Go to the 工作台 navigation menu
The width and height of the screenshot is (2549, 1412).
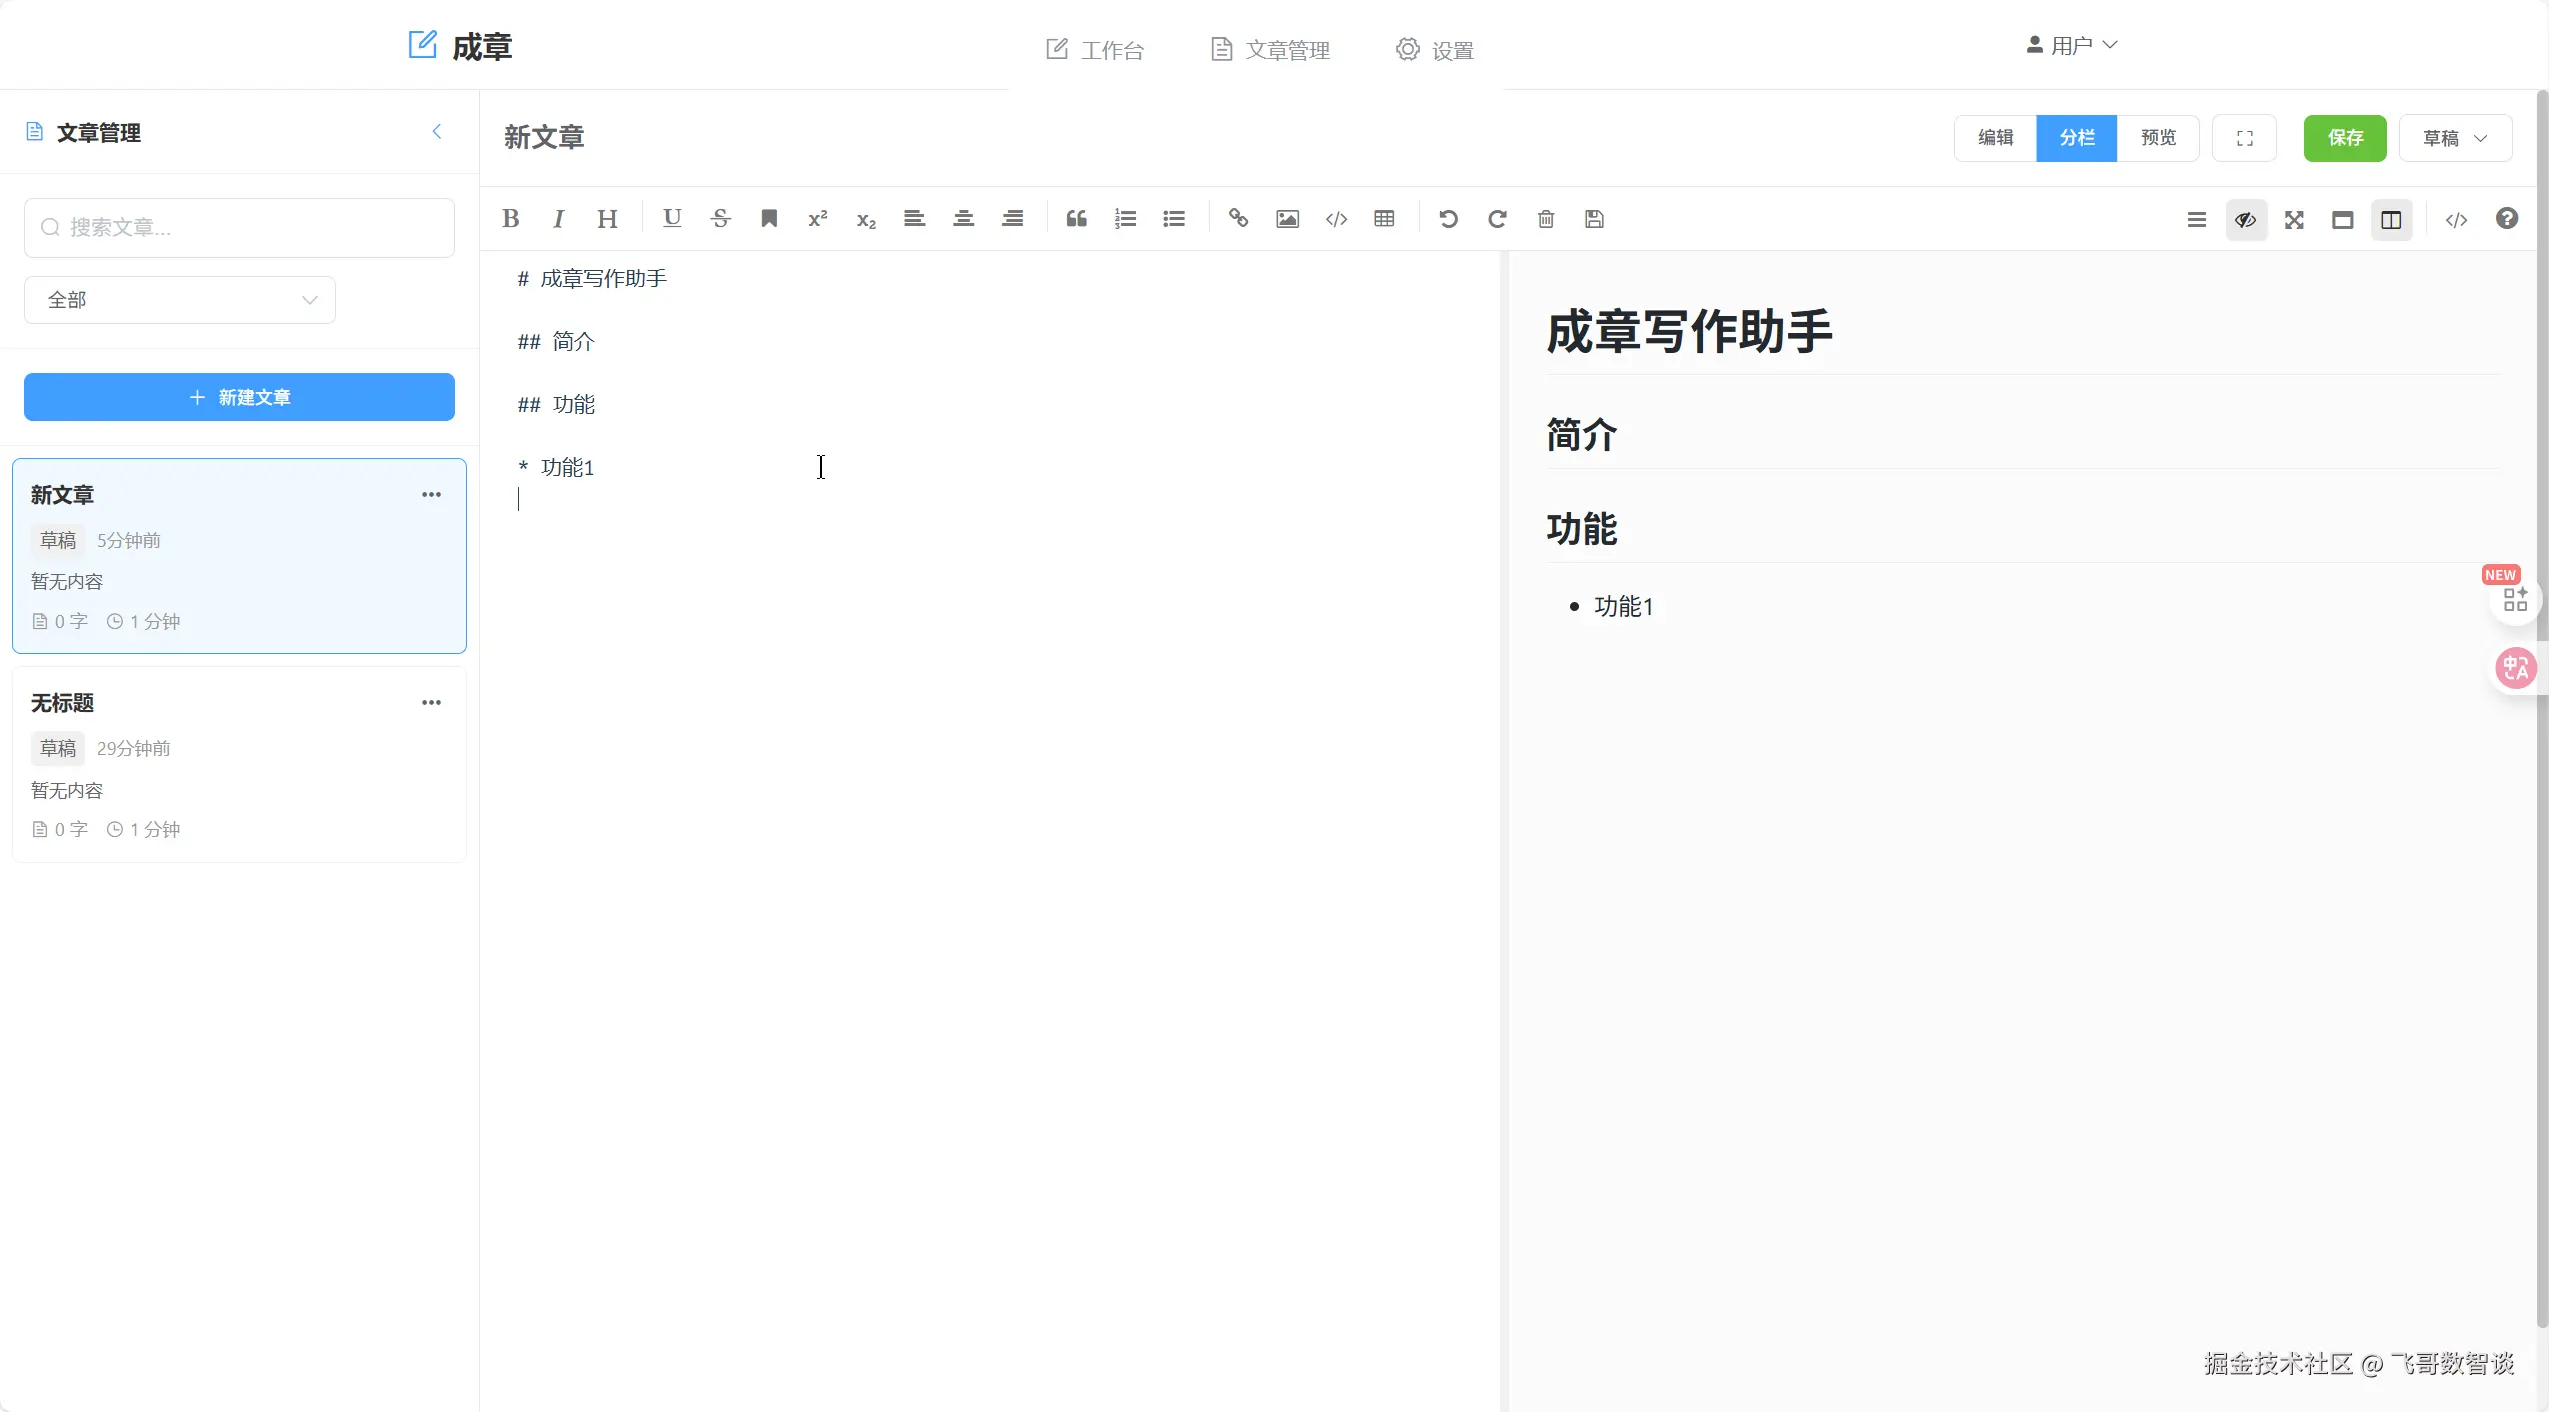tap(1095, 50)
